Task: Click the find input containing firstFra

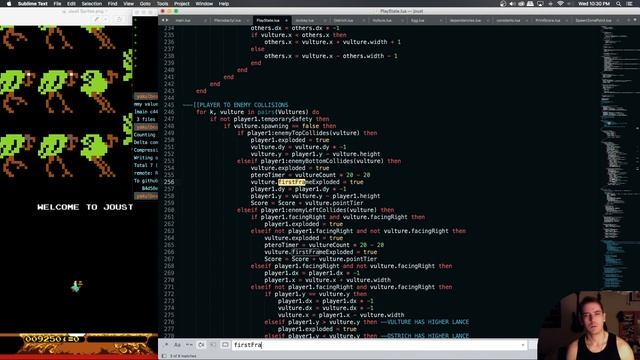Action: (x=379, y=345)
